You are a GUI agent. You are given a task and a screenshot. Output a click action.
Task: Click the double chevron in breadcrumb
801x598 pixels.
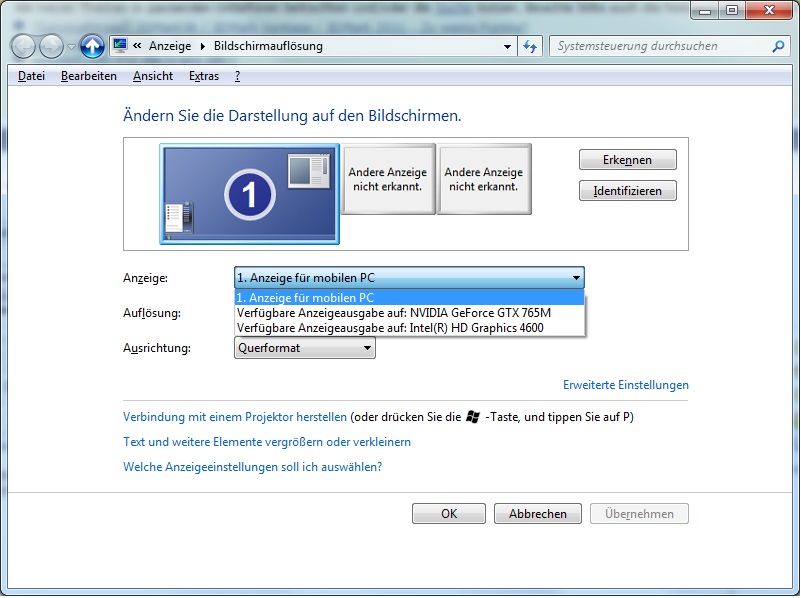137,45
